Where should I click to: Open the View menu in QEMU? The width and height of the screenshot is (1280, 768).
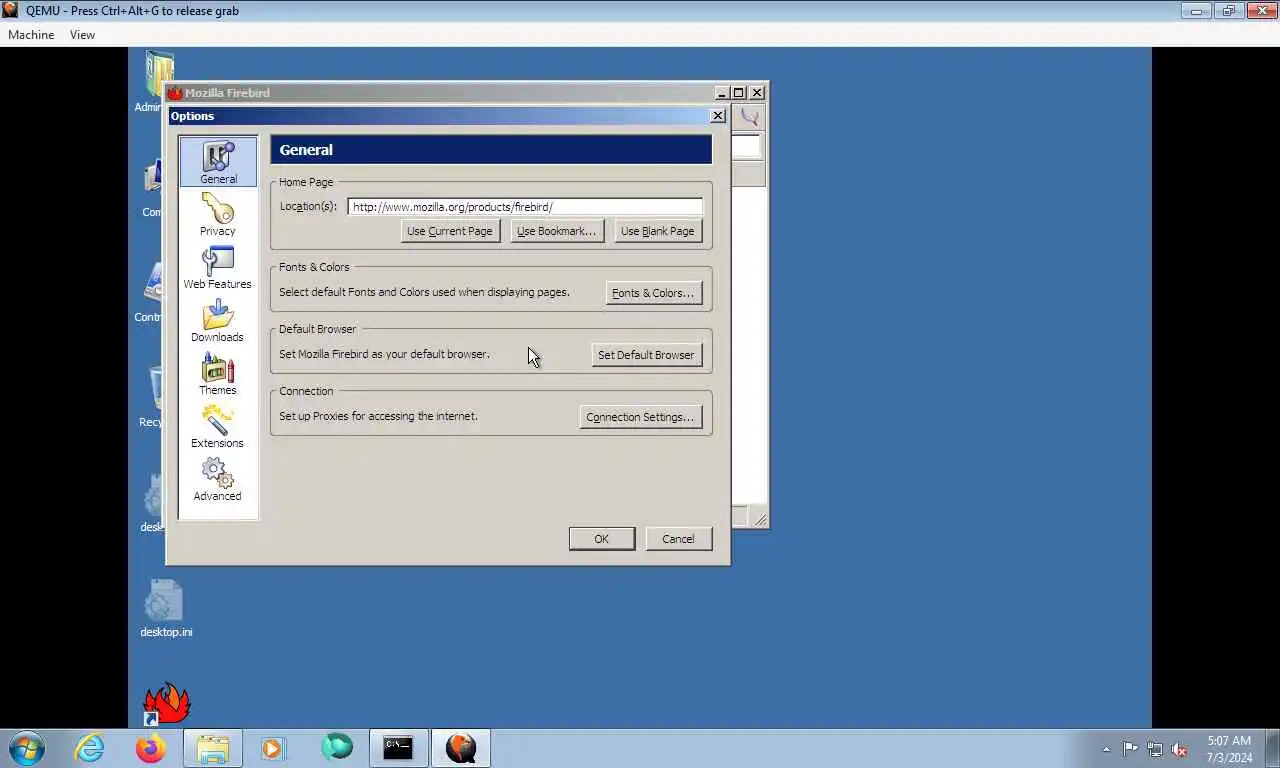tap(82, 34)
